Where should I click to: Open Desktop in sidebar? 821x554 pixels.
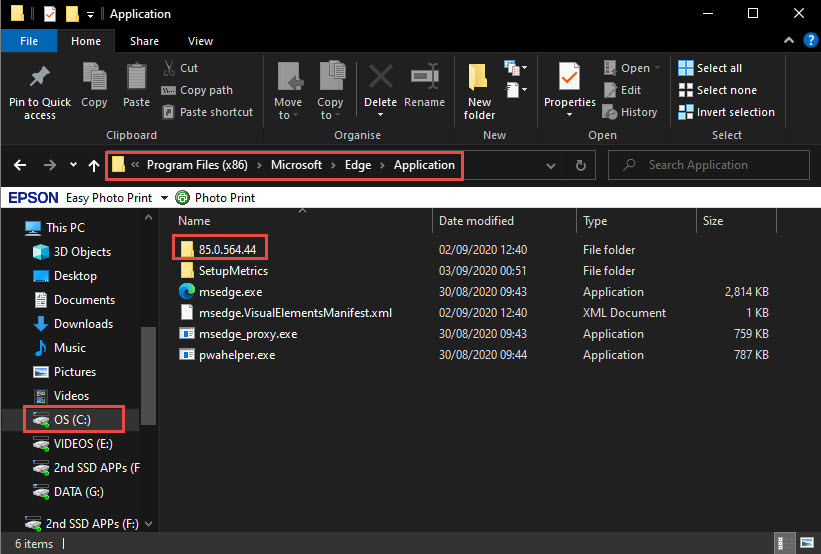[65, 276]
